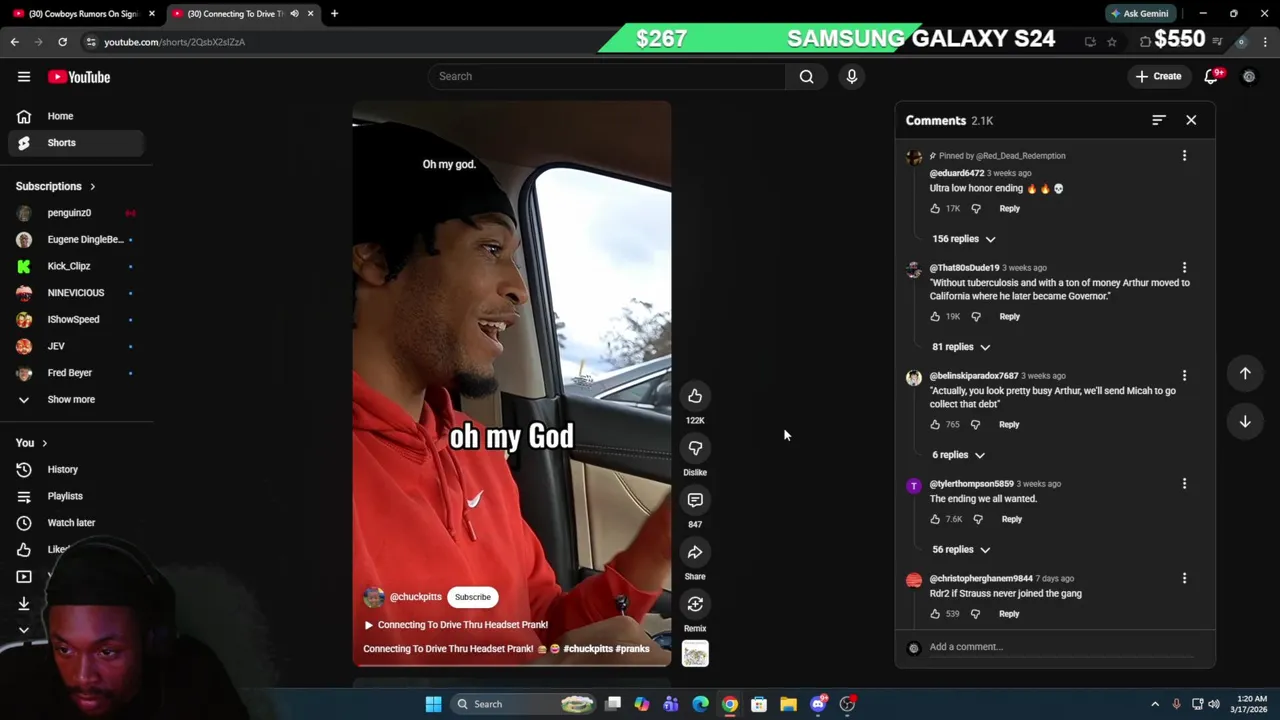Subscribe to @chuckpitts
The width and height of the screenshot is (1280, 720).
click(473, 597)
